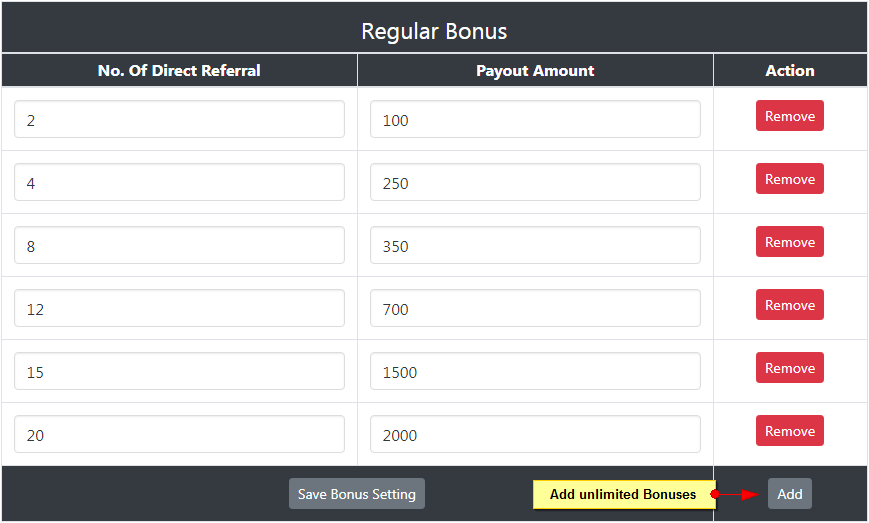
Task: Click the payout field containing 700
Action: coord(535,309)
